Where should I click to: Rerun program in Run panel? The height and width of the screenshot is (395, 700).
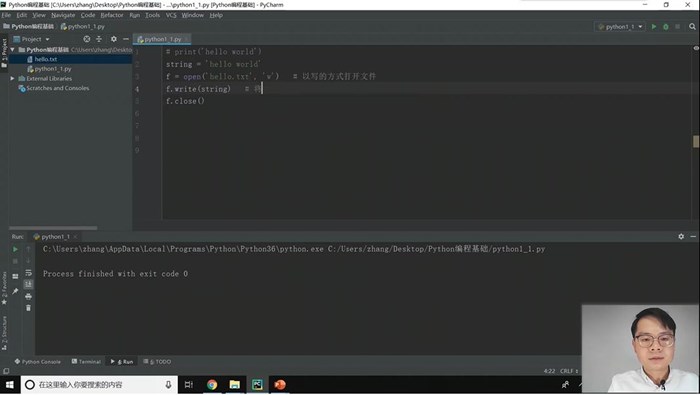click(15, 249)
